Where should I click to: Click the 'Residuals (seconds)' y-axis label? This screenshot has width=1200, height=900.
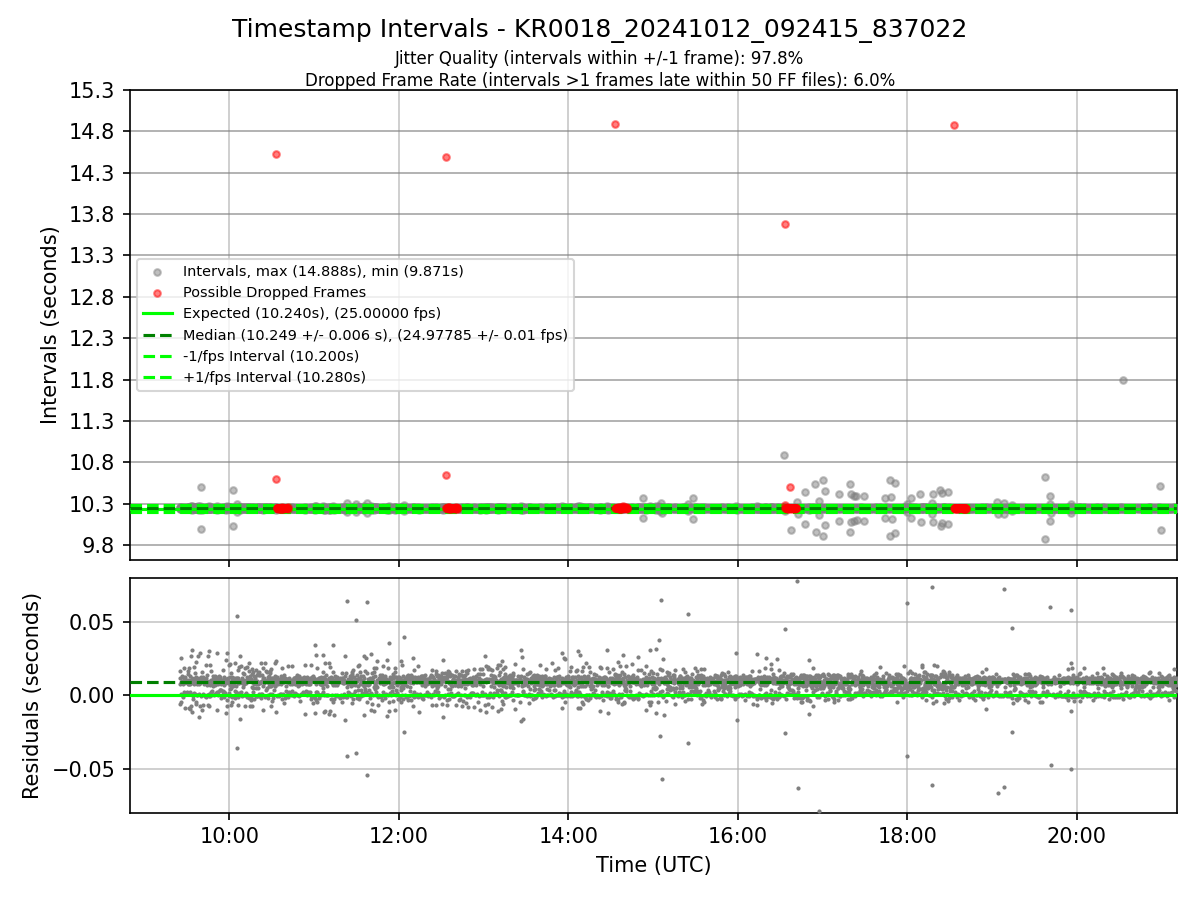click(x=31, y=696)
